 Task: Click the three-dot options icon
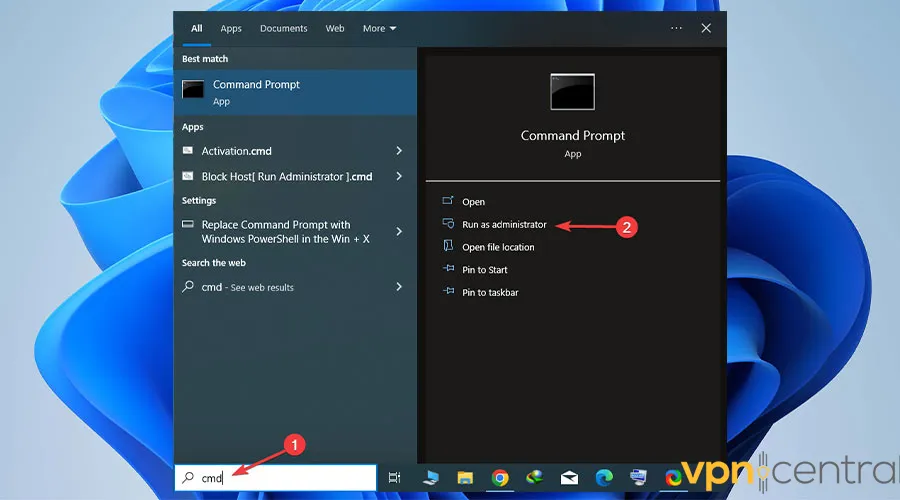677,28
